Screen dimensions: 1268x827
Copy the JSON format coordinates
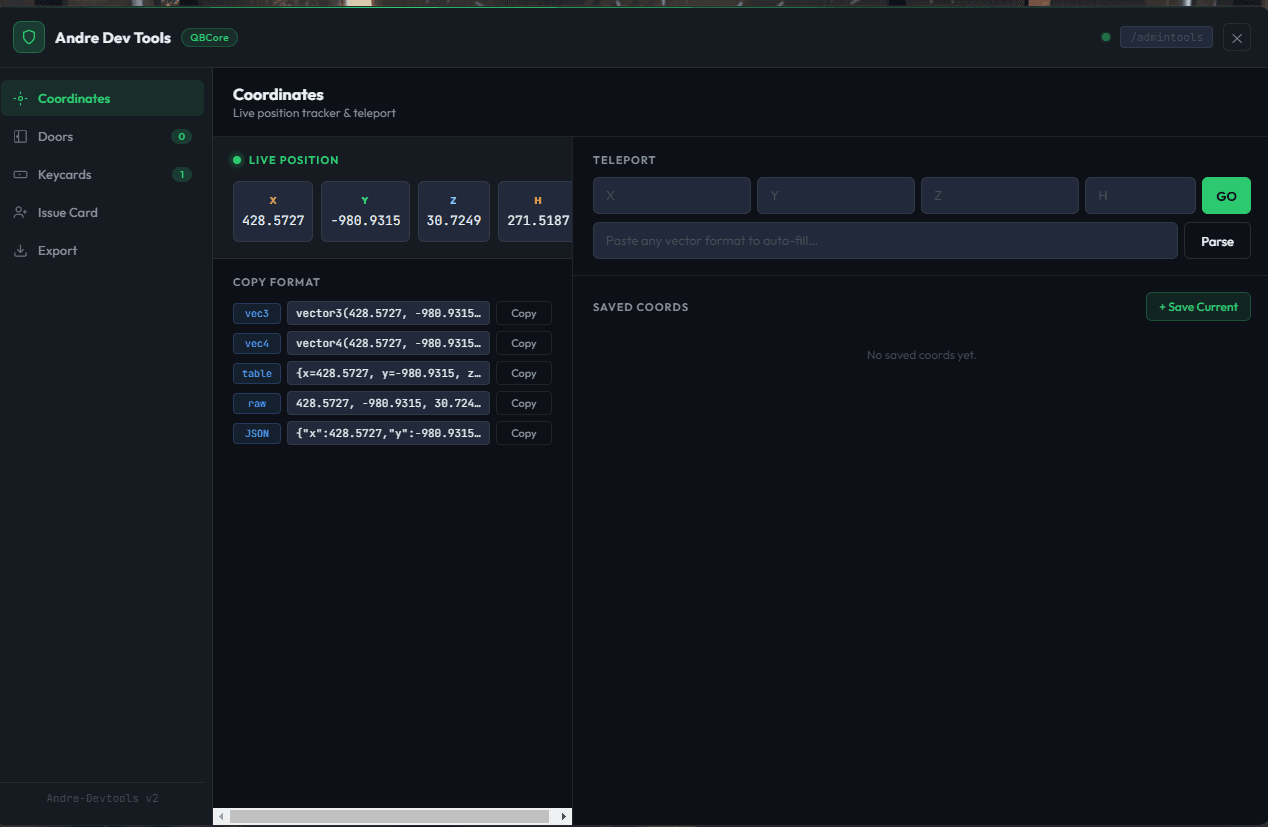pos(524,433)
